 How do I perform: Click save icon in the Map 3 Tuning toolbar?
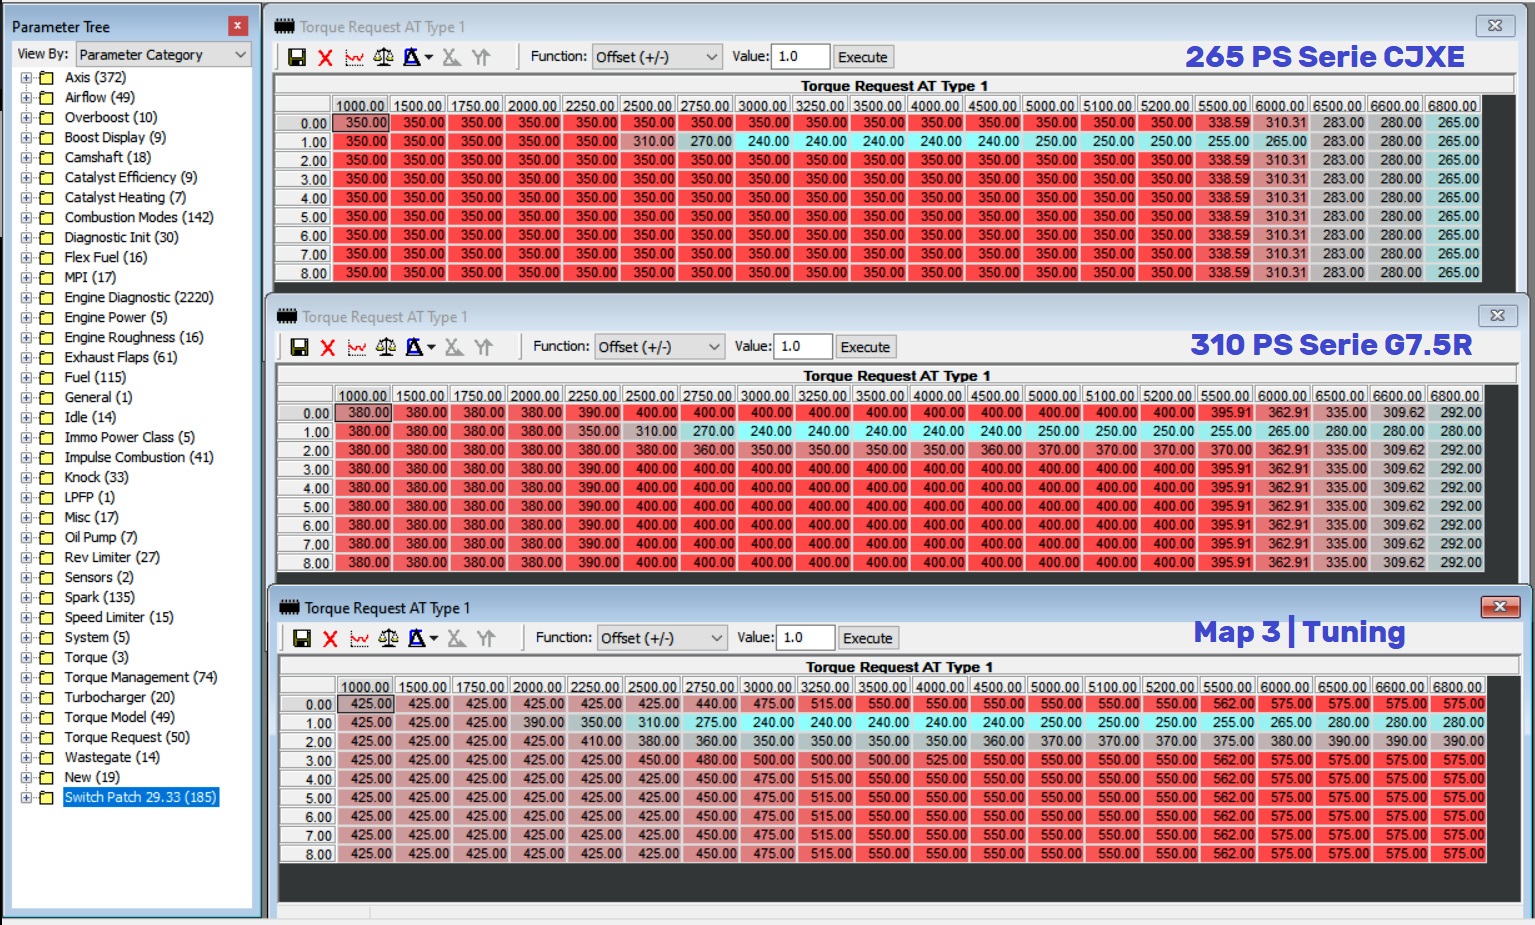tap(302, 639)
